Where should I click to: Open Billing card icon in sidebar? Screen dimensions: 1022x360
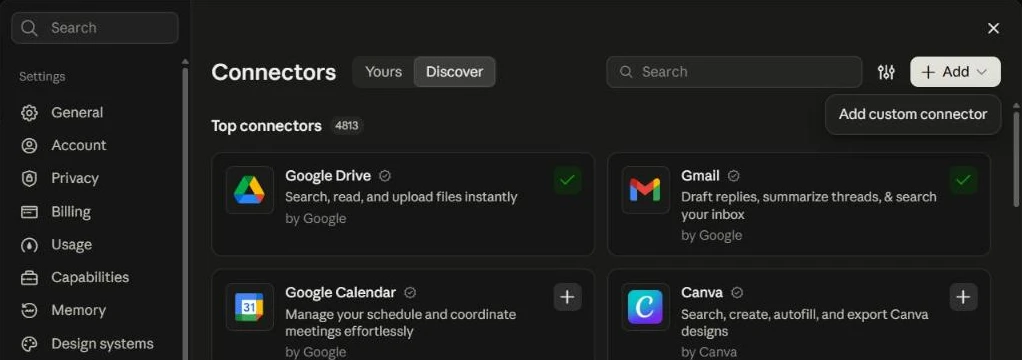29,212
